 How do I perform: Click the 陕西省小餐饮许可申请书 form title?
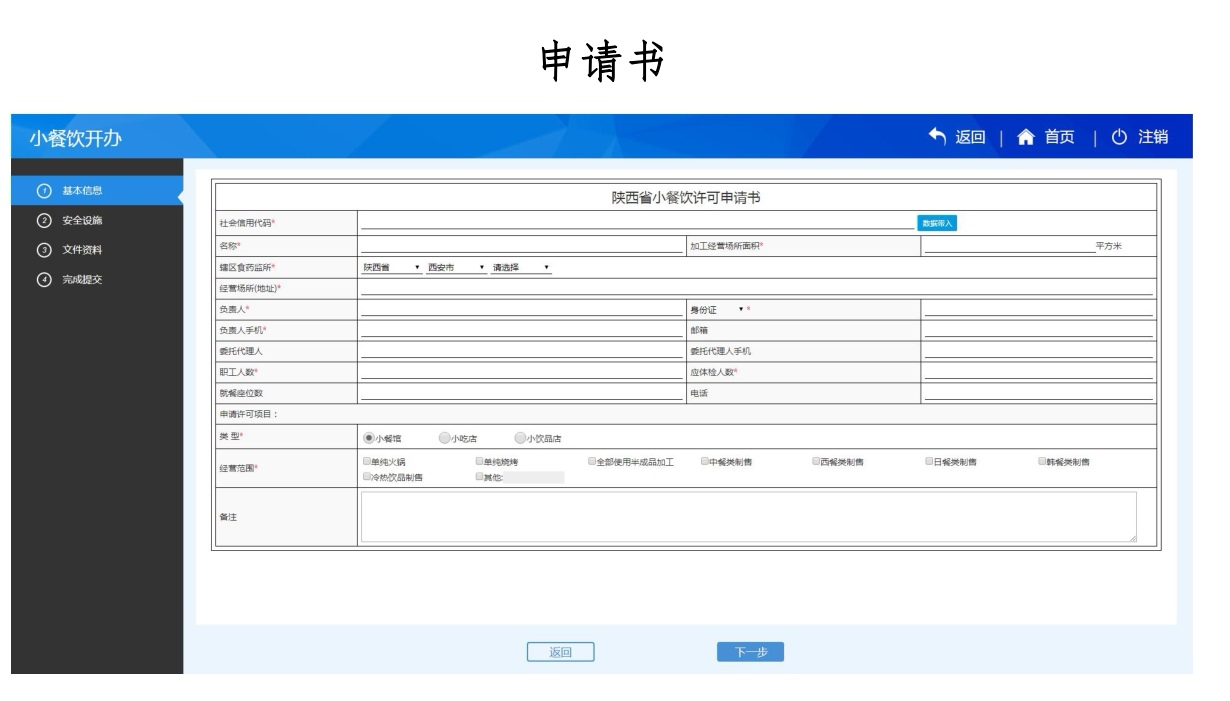point(686,197)
